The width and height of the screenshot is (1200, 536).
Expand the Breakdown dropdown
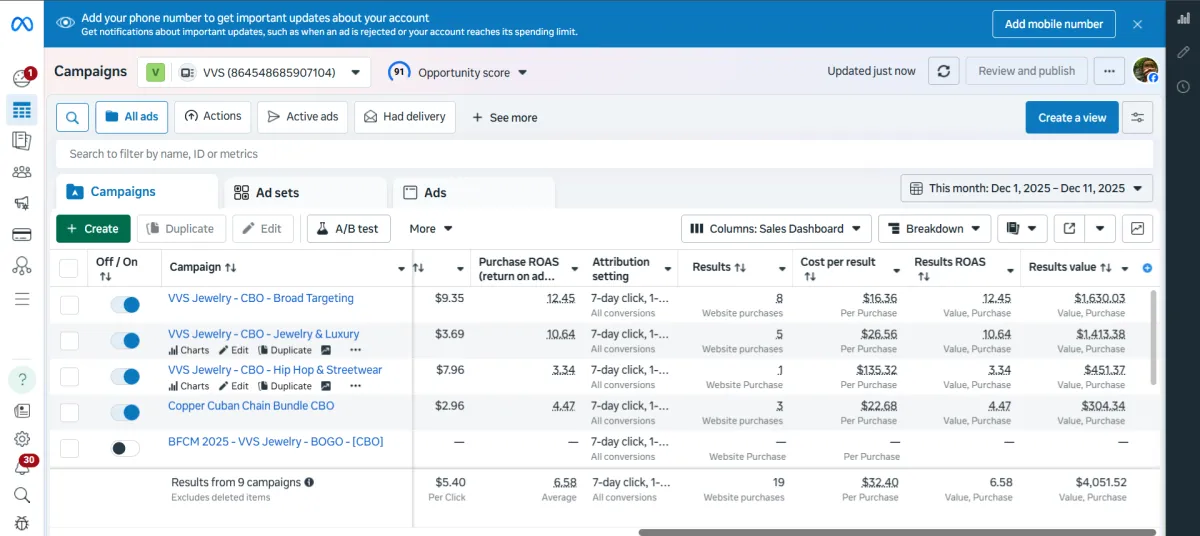[934, 229]
